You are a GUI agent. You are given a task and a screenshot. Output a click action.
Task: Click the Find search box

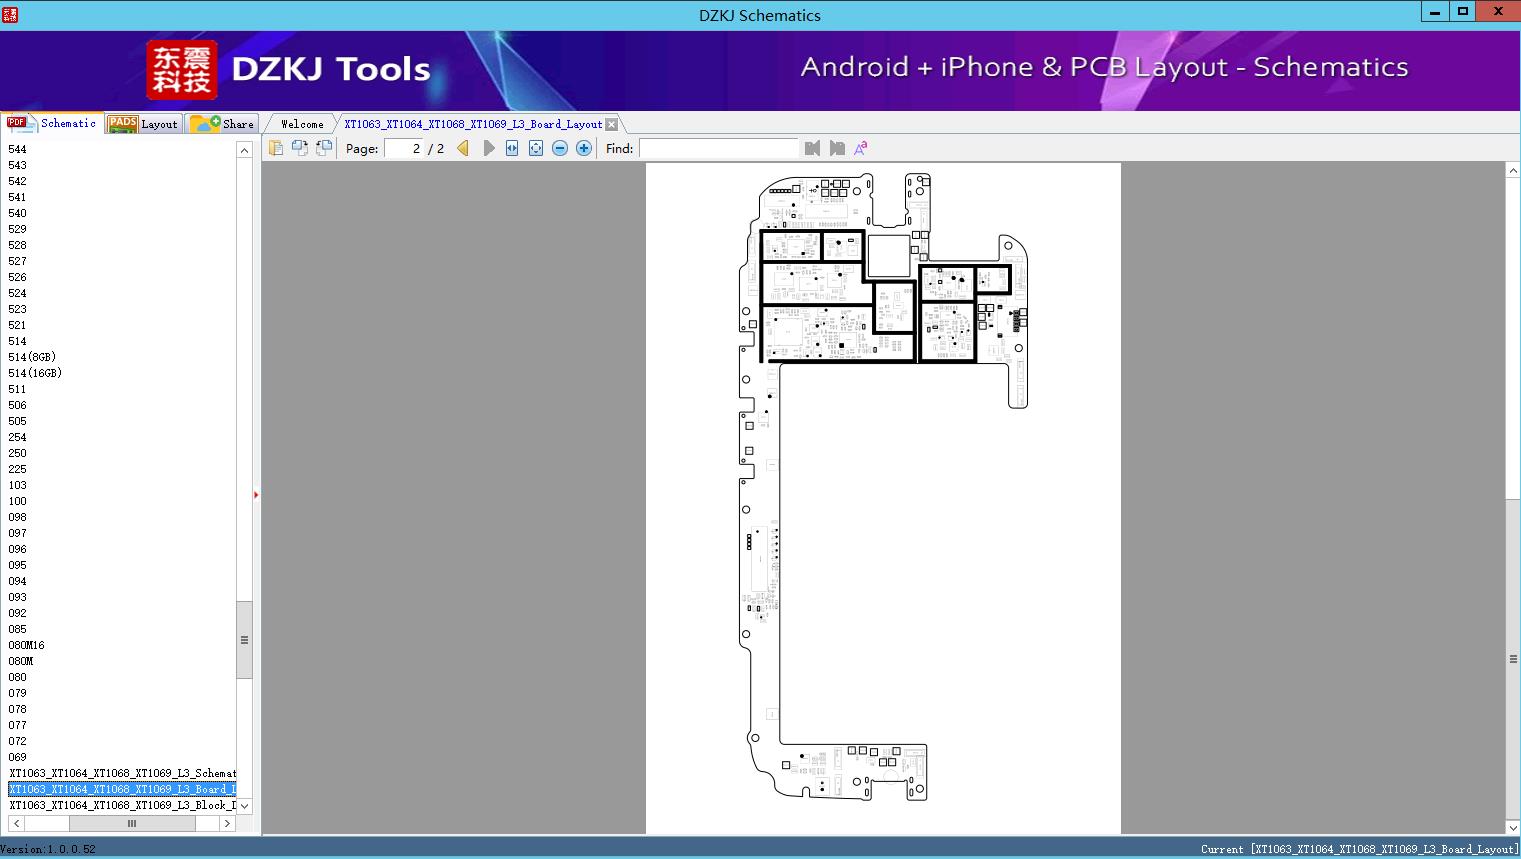(719, 148)
